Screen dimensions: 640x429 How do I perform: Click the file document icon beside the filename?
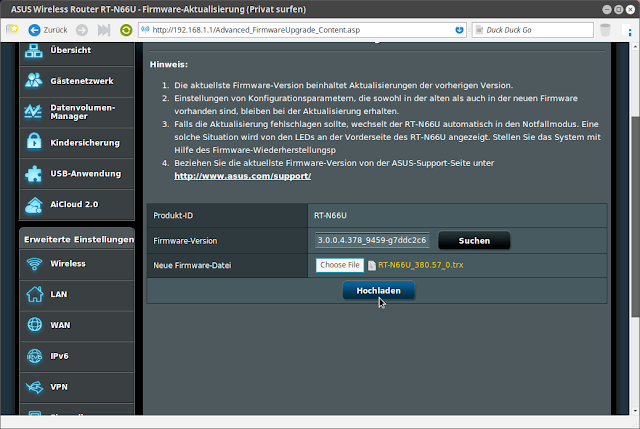pos(371,265)
